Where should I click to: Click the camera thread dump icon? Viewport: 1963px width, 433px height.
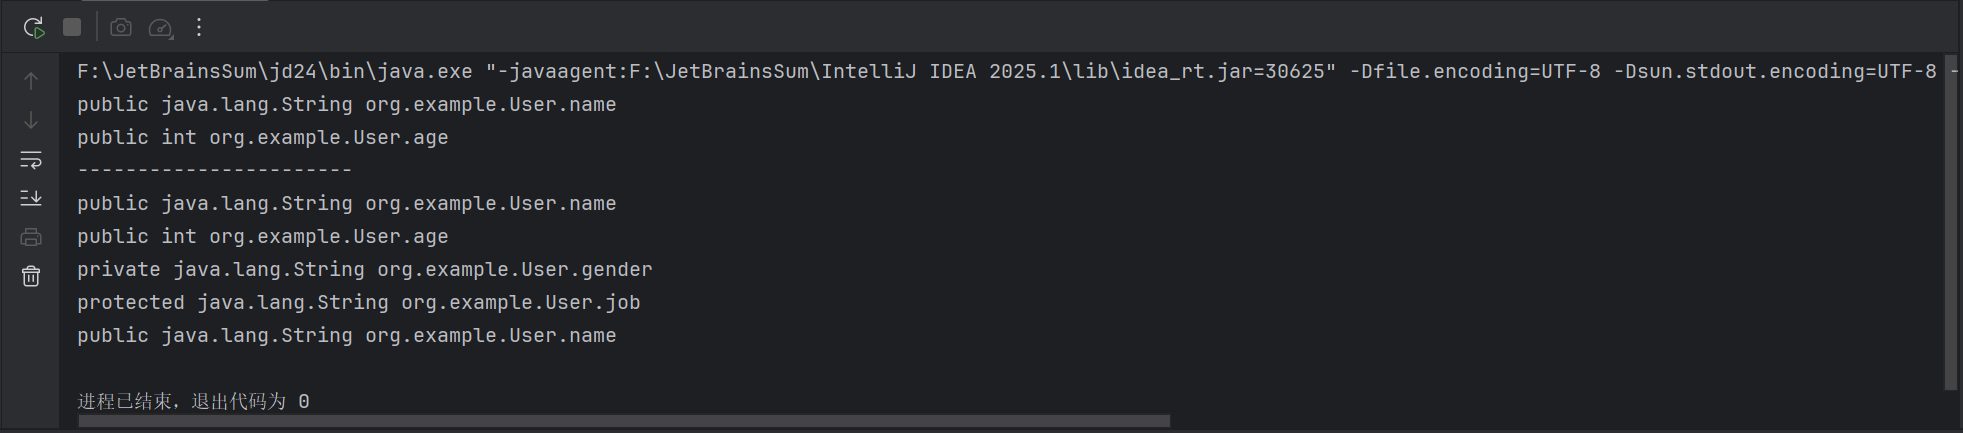(x=121, y=27)
